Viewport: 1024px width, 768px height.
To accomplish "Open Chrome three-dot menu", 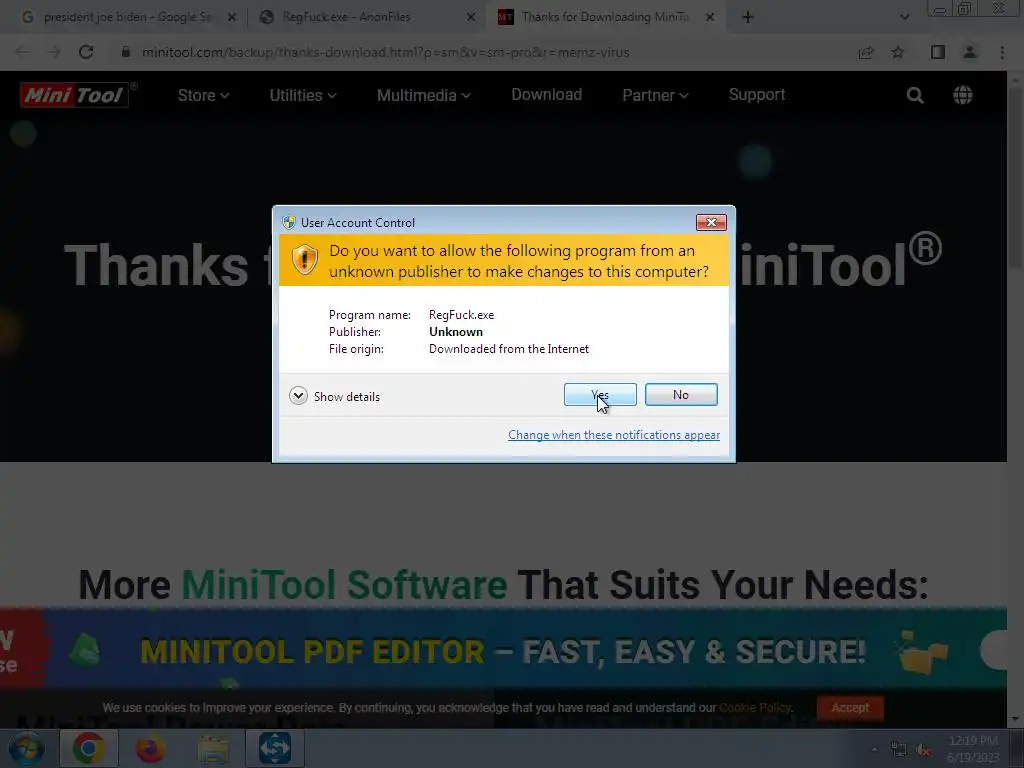I will (x=1002, y=52).
